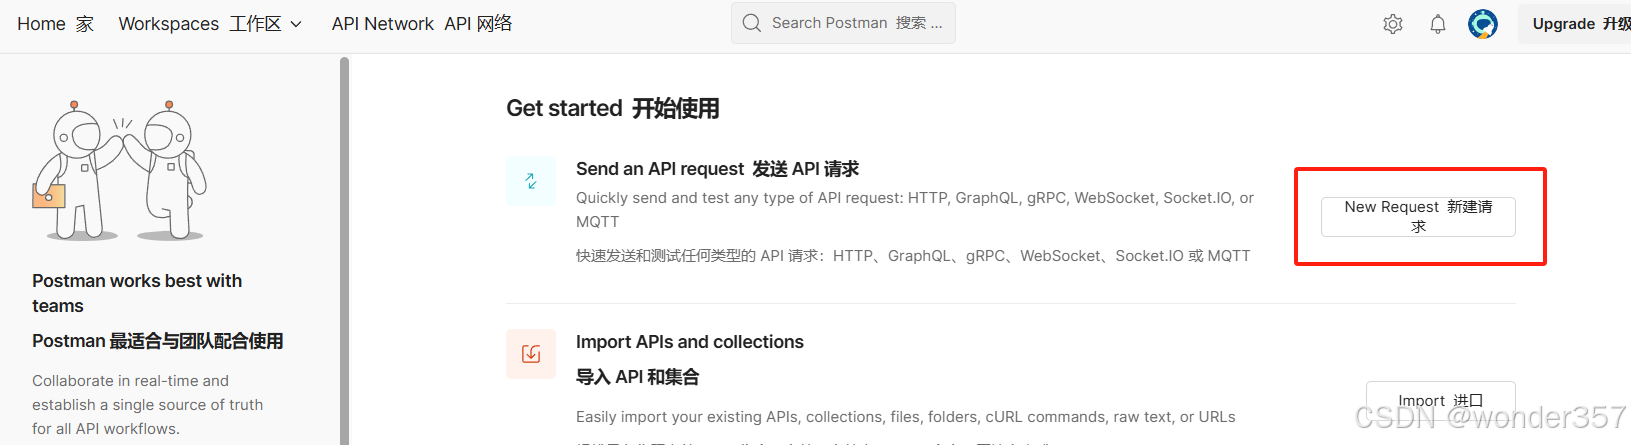Click the magnifier icon in Search Postman
Image resolution: width=1631 pixels, height=445 pixels.
click(x=752, y=23)
